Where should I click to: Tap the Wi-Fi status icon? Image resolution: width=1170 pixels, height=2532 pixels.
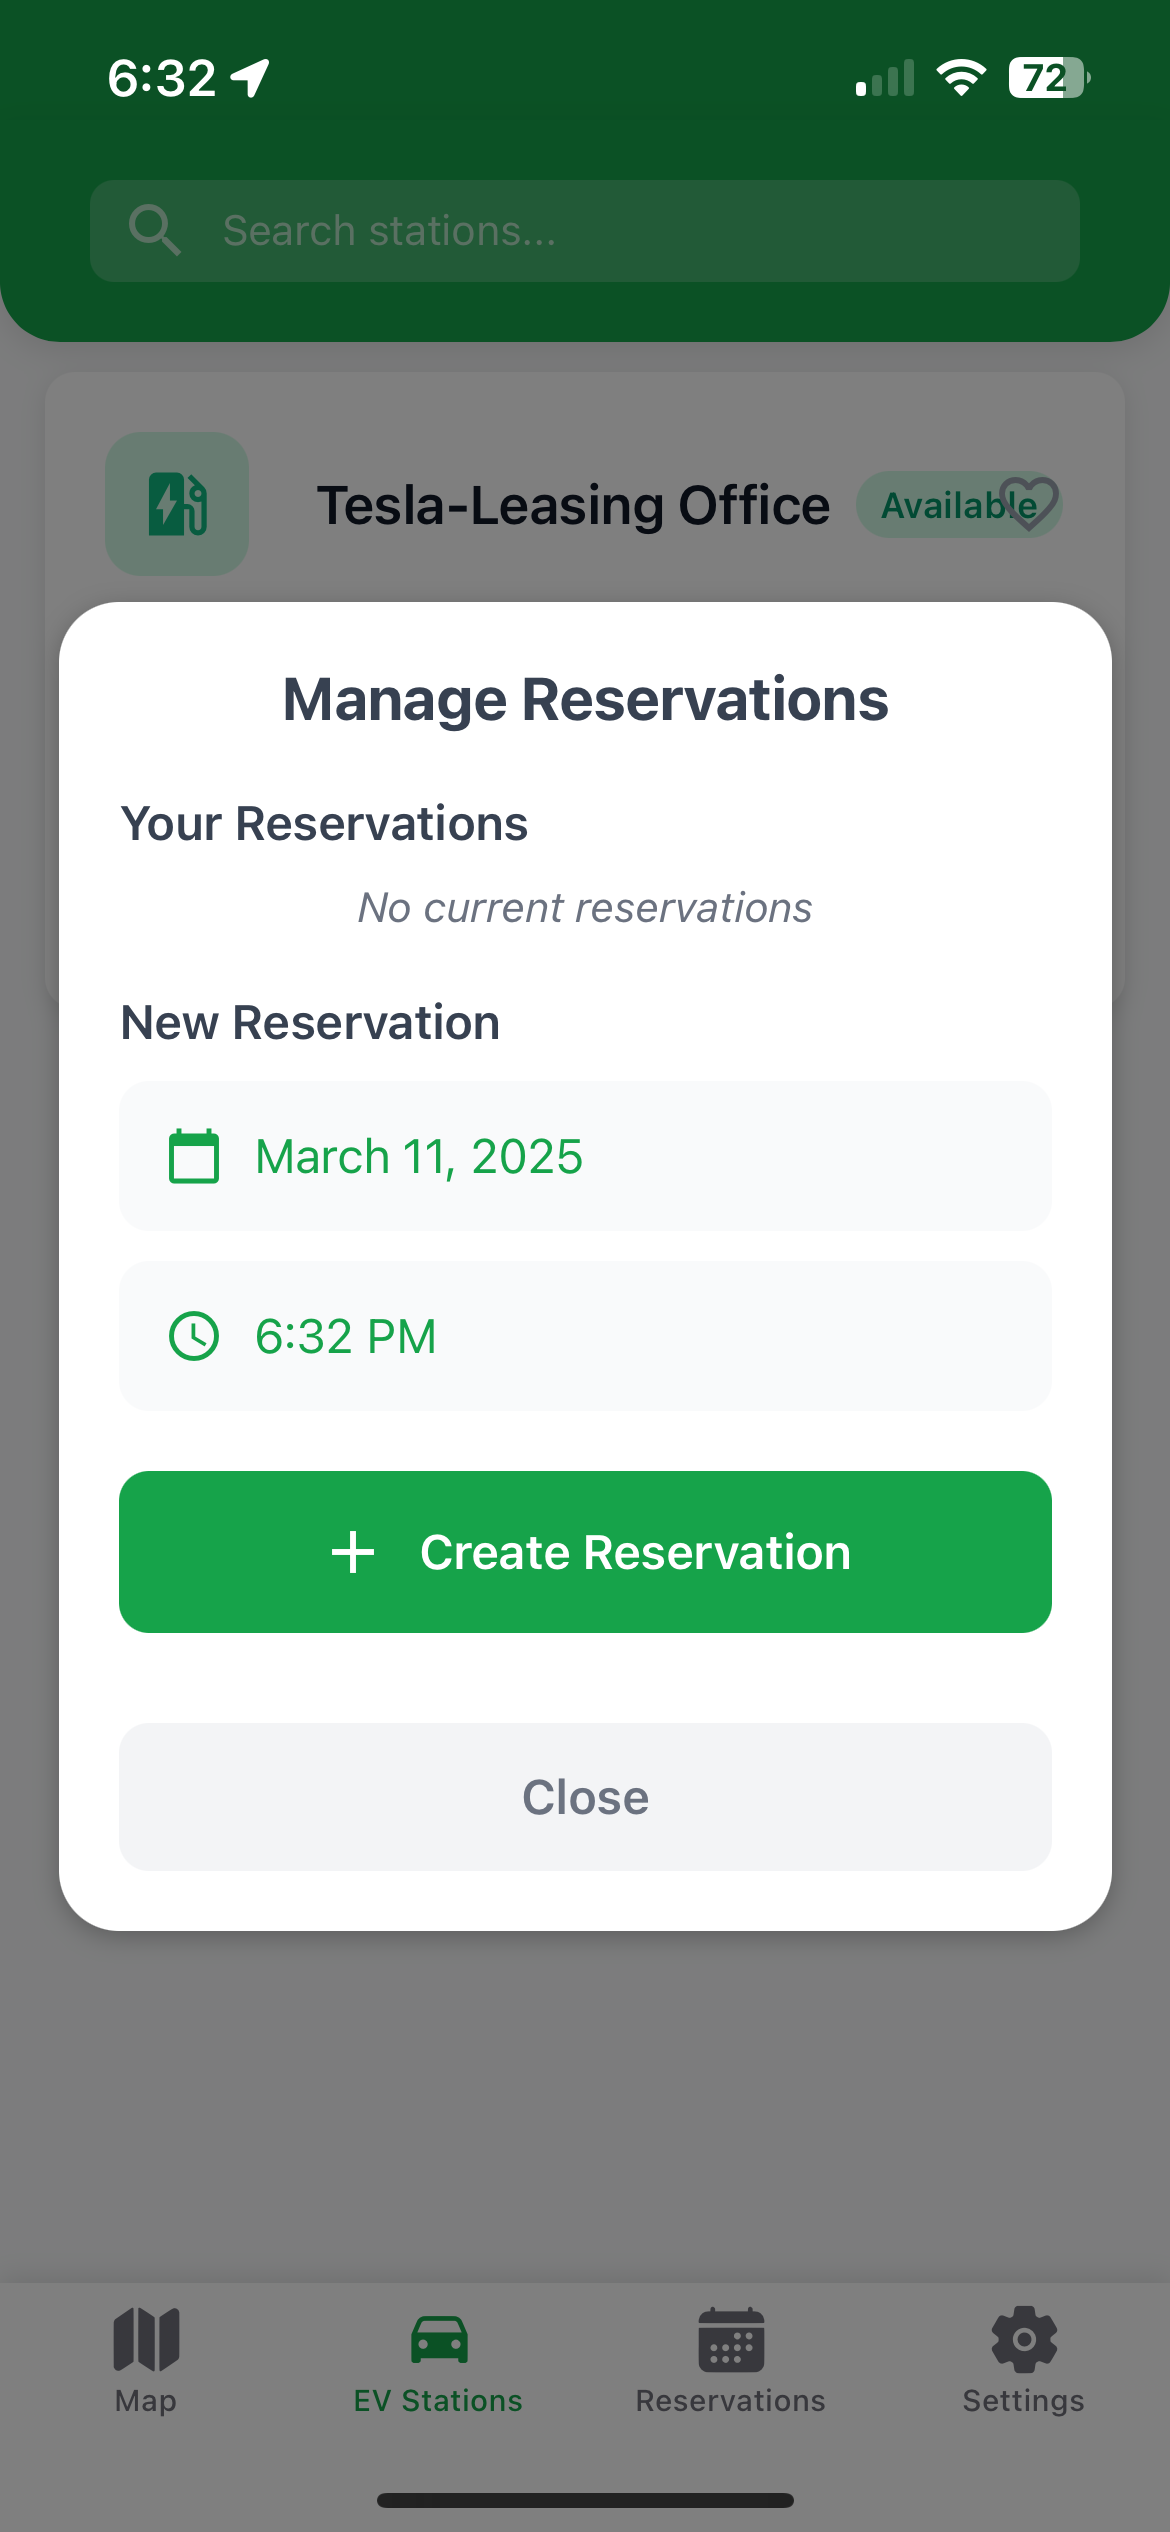point(961,77)
